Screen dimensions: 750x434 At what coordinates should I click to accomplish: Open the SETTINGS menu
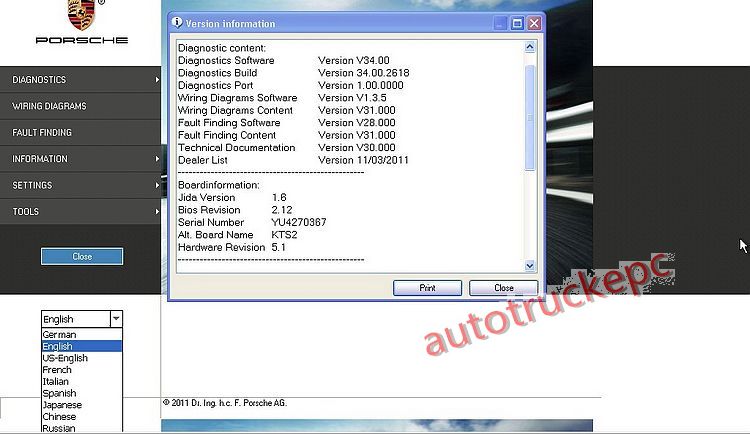(x=80, y=185)
